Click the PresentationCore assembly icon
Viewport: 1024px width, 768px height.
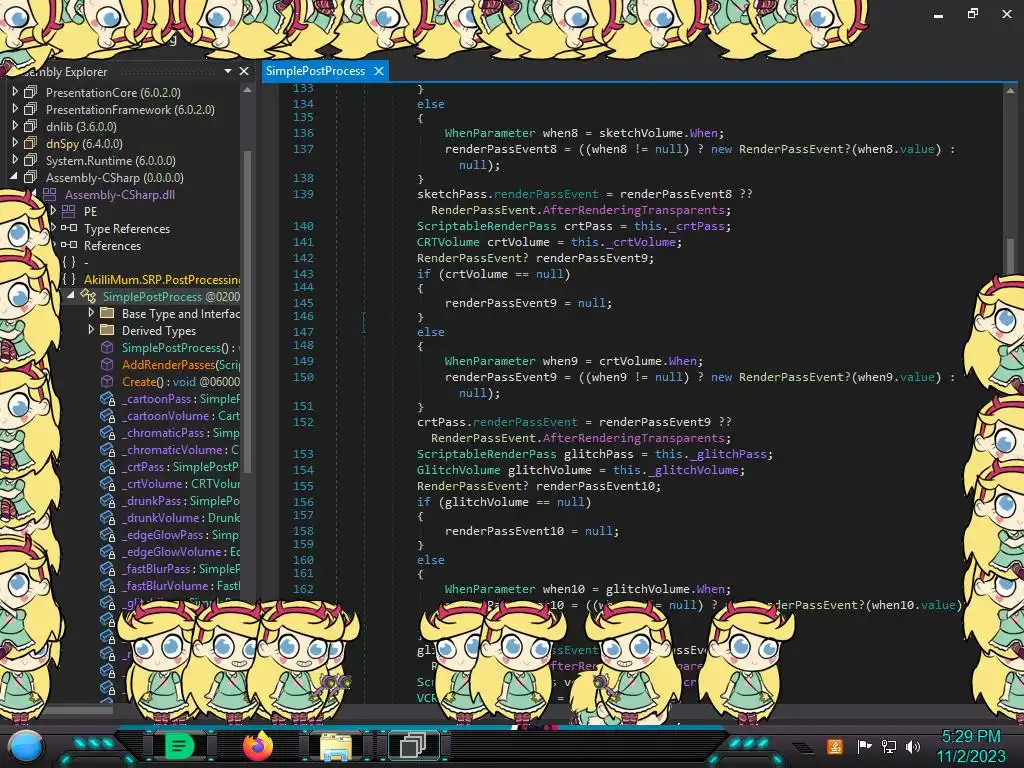coord(31,92)
